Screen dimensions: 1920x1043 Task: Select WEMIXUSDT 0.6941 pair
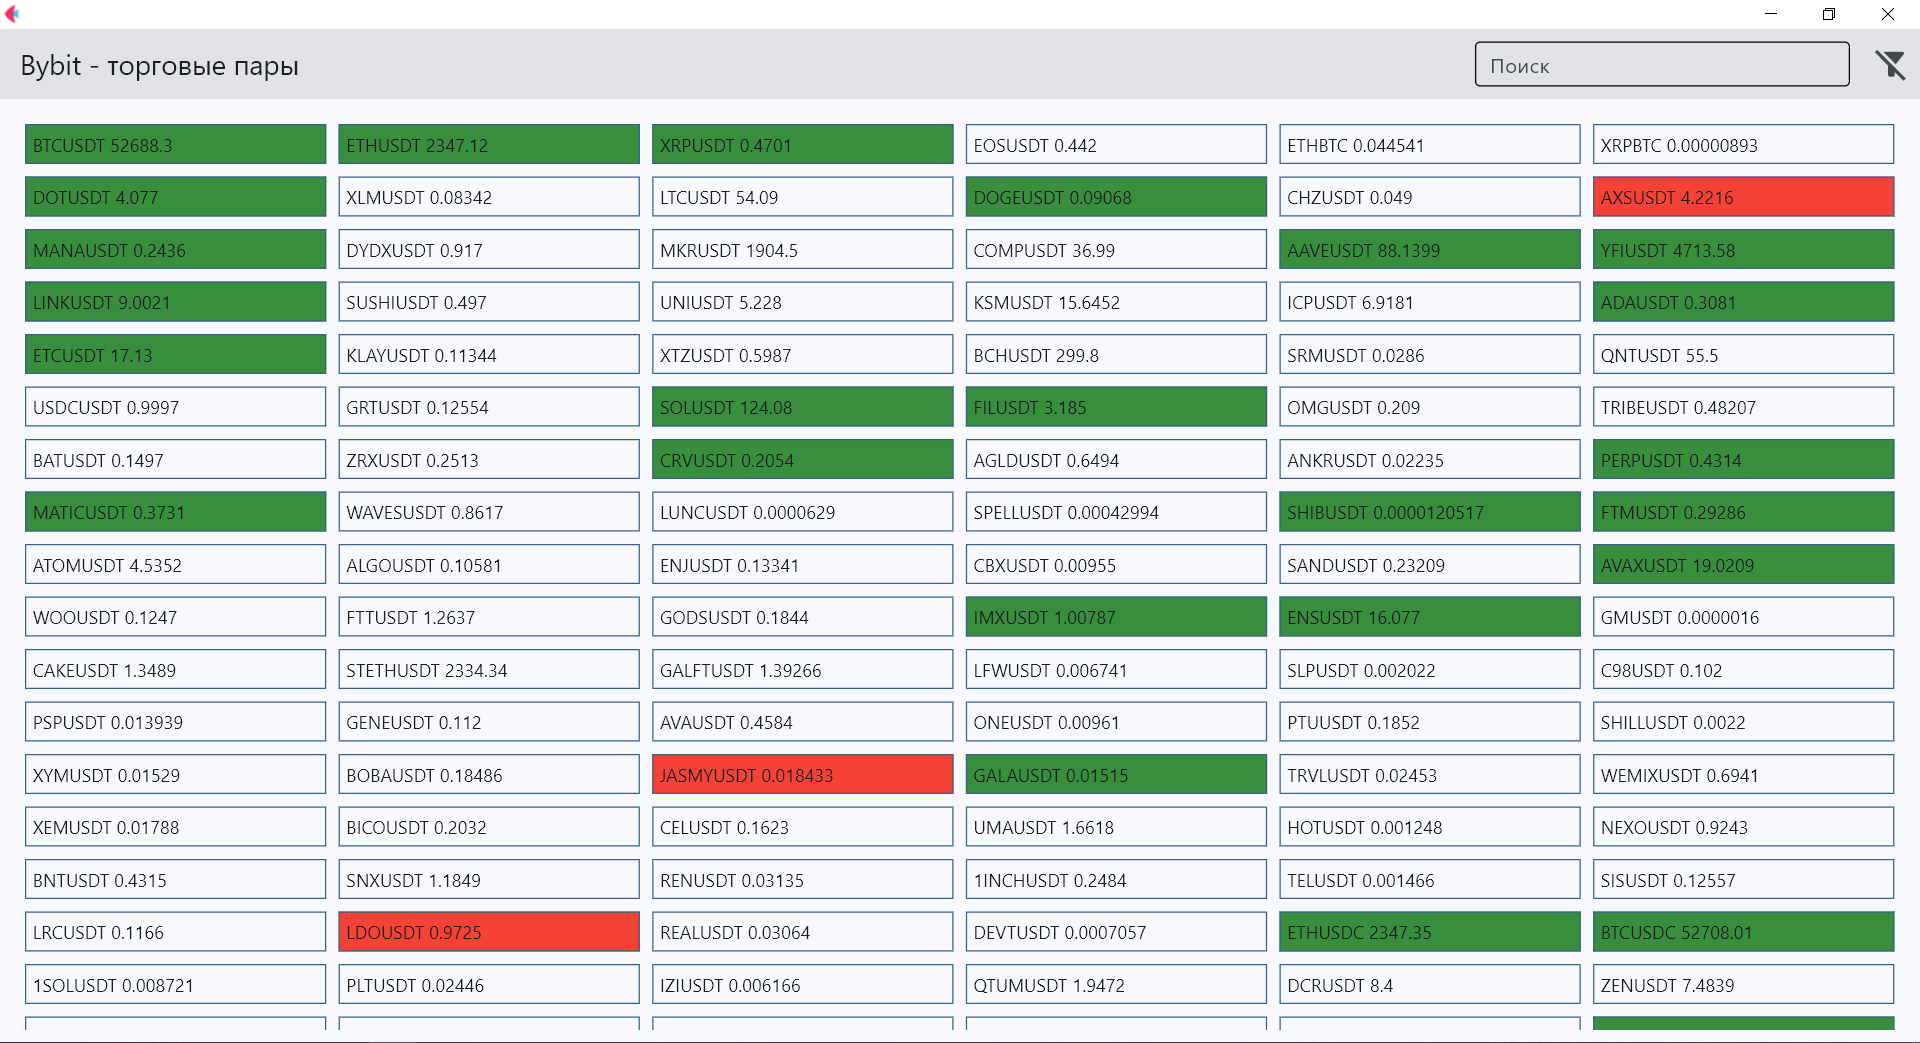[1743, 775]
